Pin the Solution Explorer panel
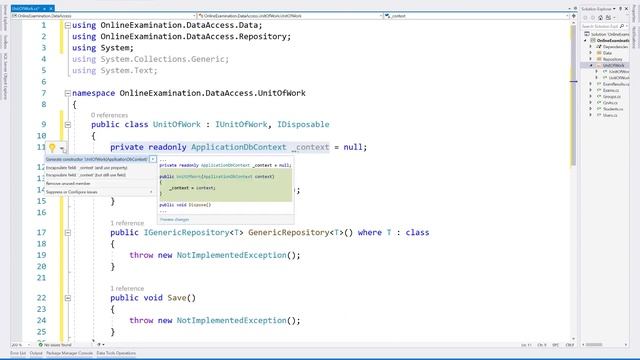 (620, 9)
